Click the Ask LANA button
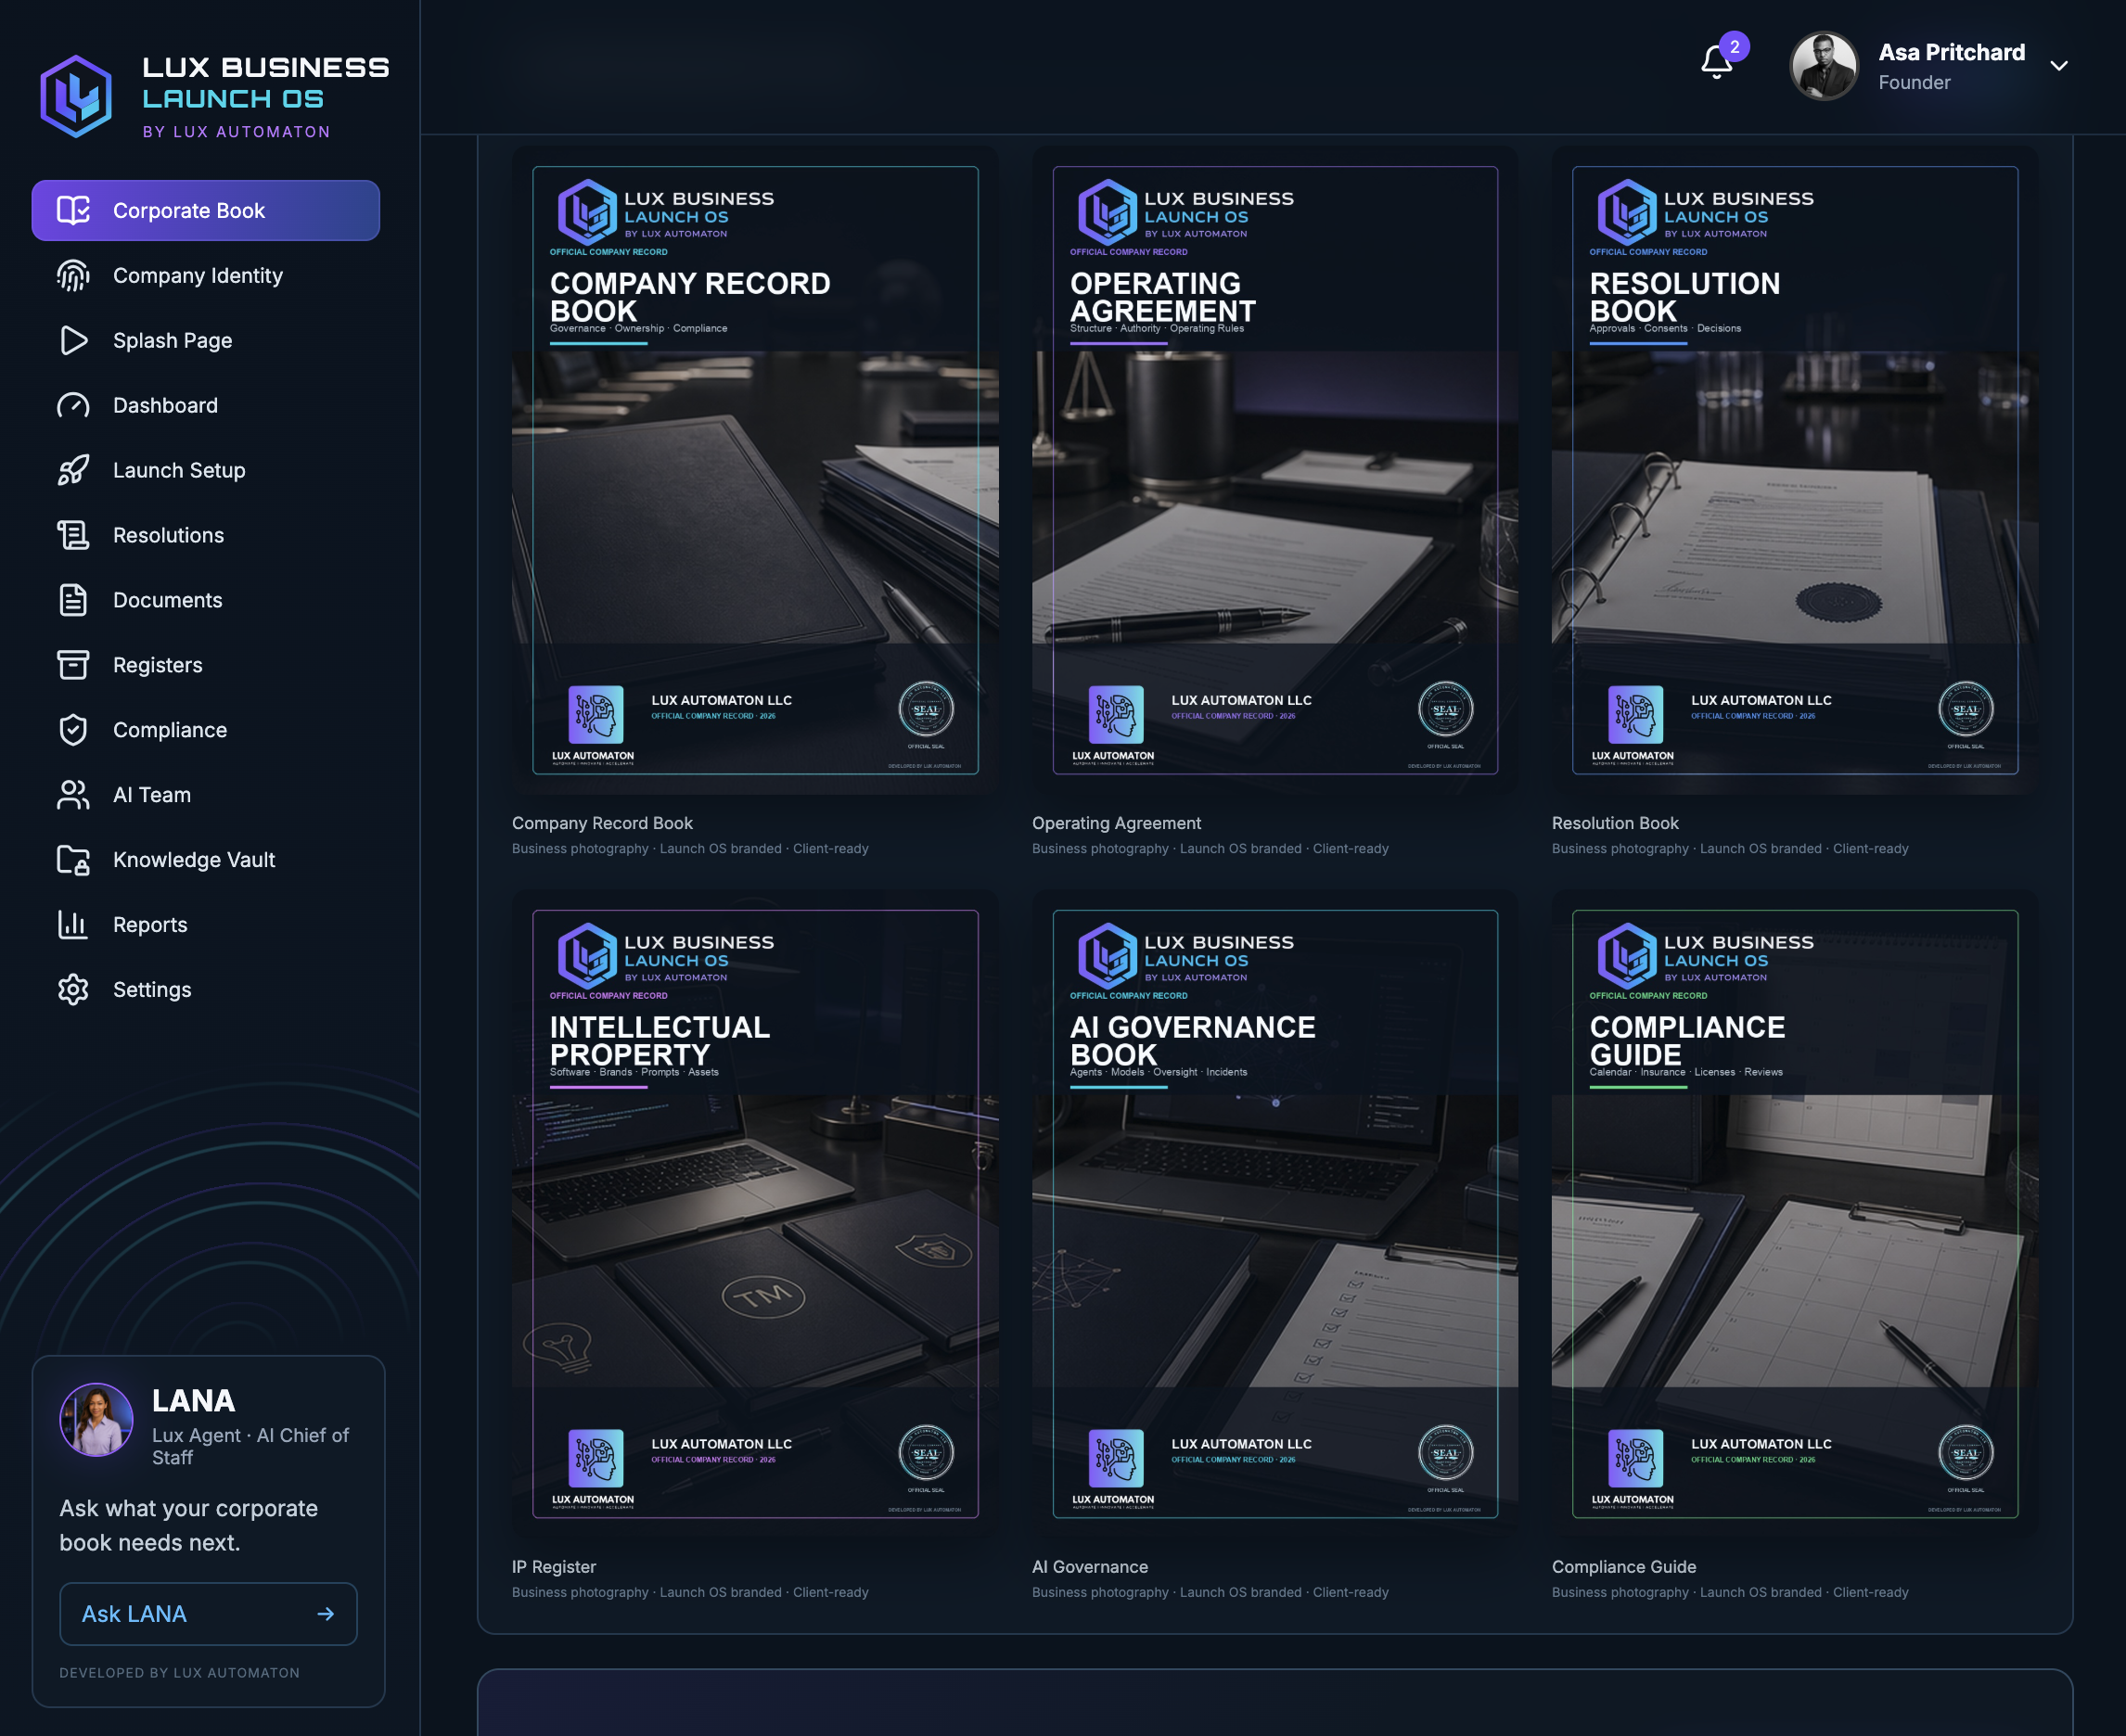Viewport: 2126px width, 1736px height. point(208,1614)
